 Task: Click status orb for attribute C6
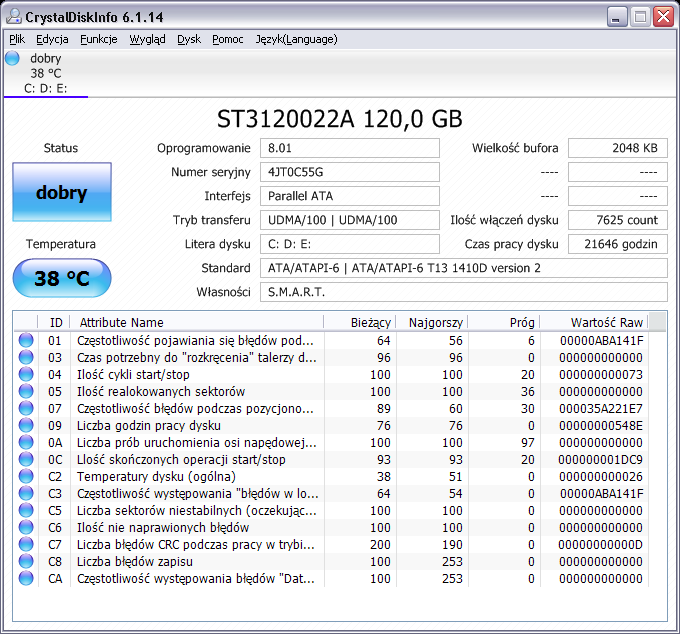pyautogui.click(x=26, y=527)
